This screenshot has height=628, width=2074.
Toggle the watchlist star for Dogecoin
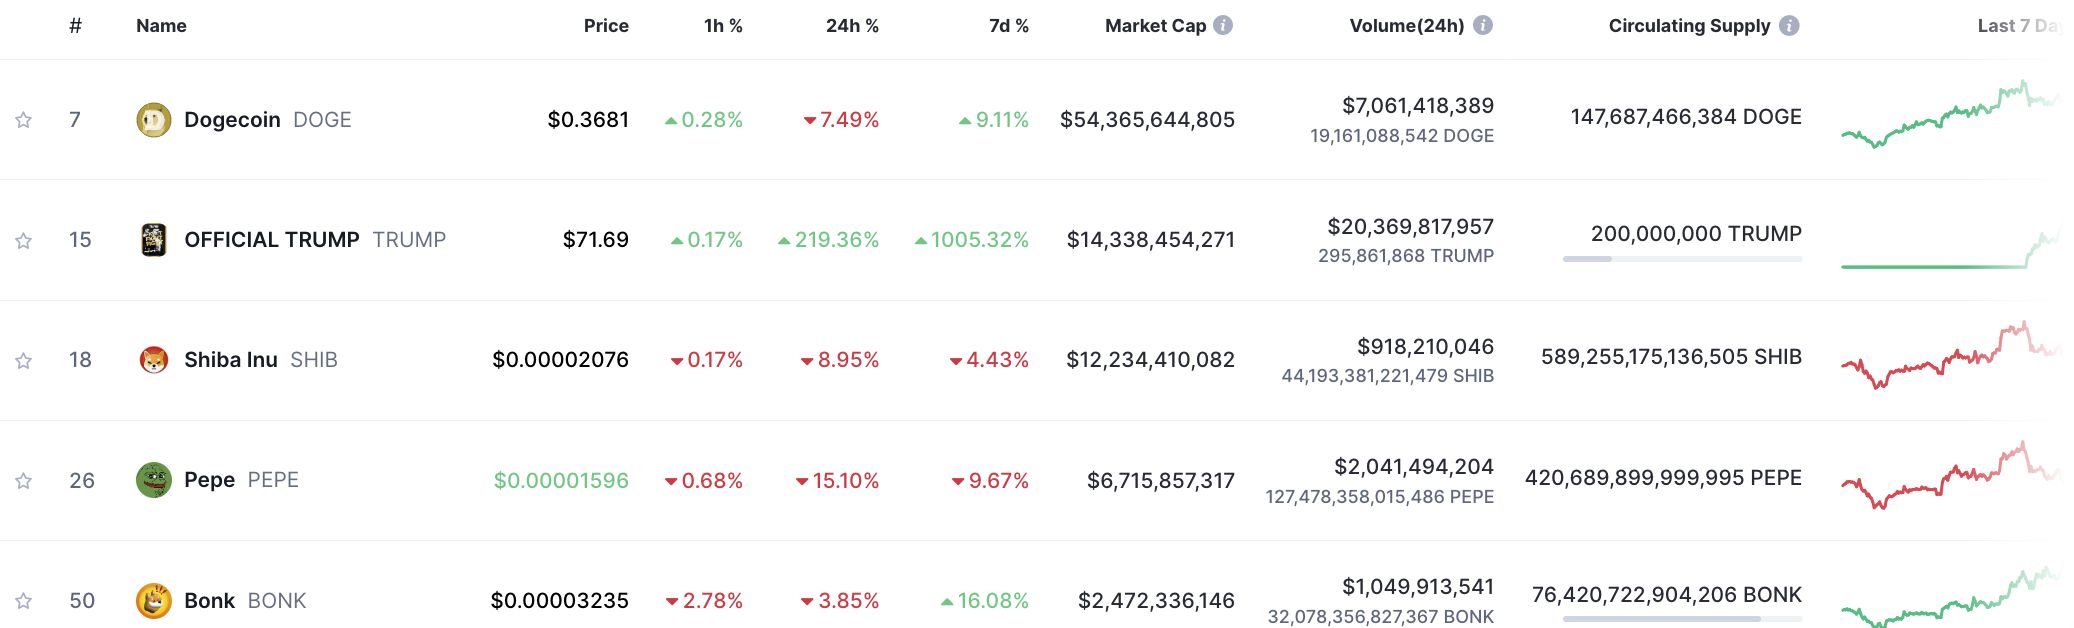pos(23,120)
